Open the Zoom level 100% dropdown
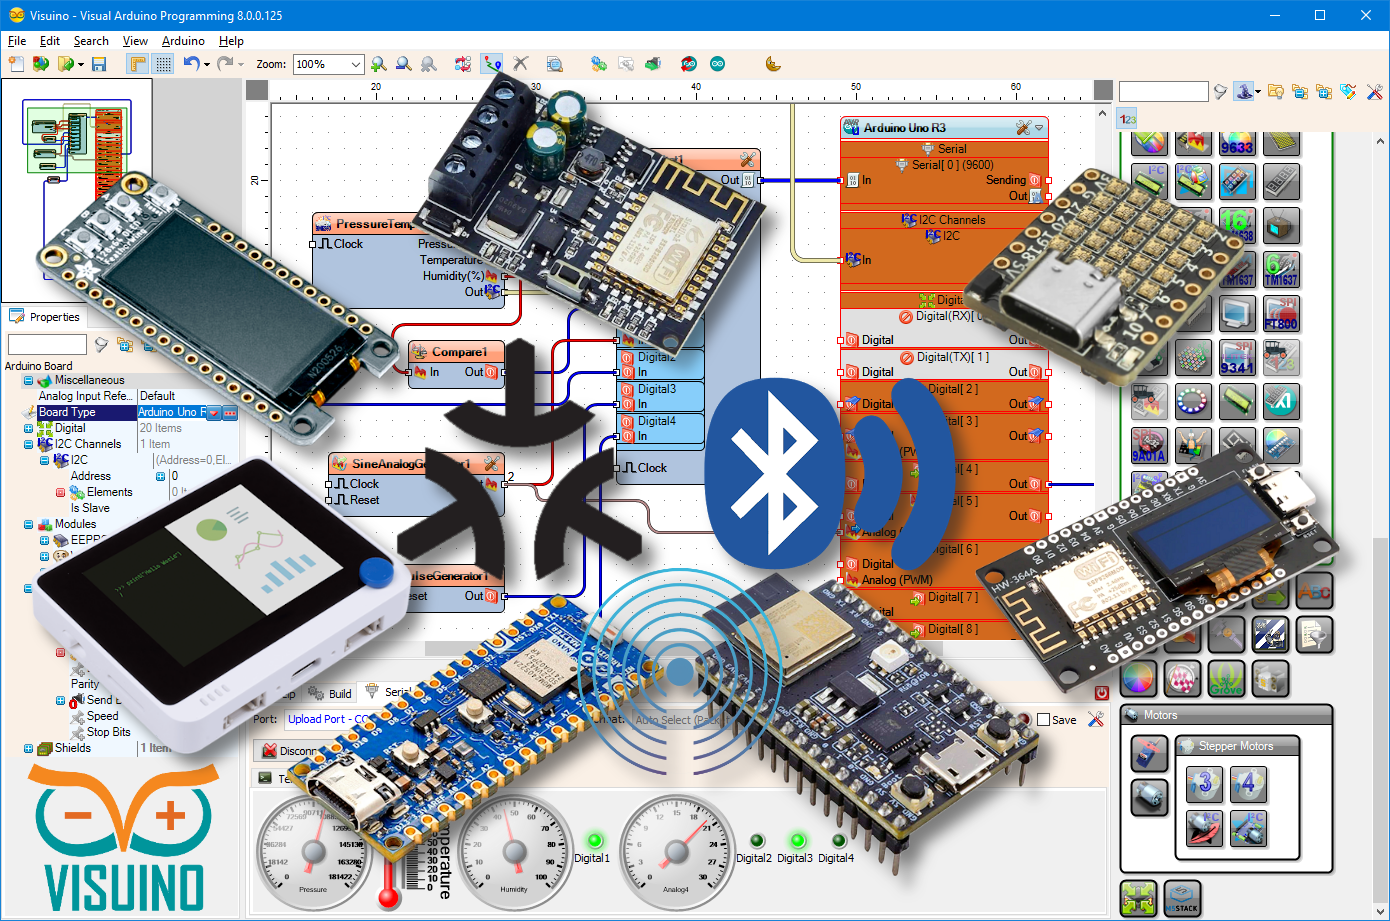Screen dimensions: 1390x921 click(x=327, y=63)
